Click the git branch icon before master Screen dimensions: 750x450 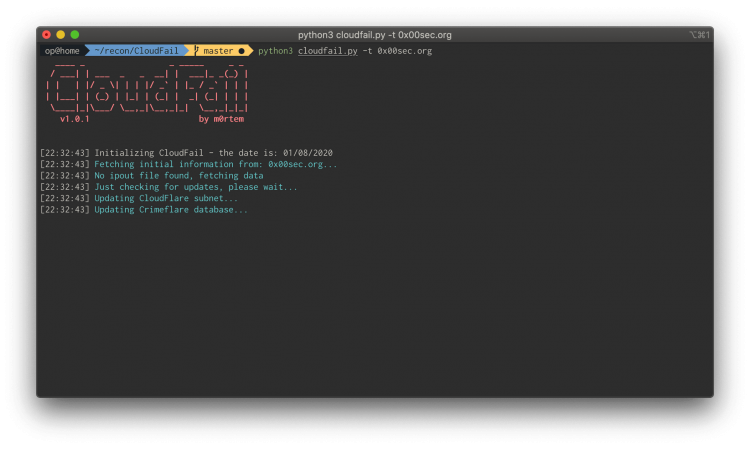pos(196,50)
